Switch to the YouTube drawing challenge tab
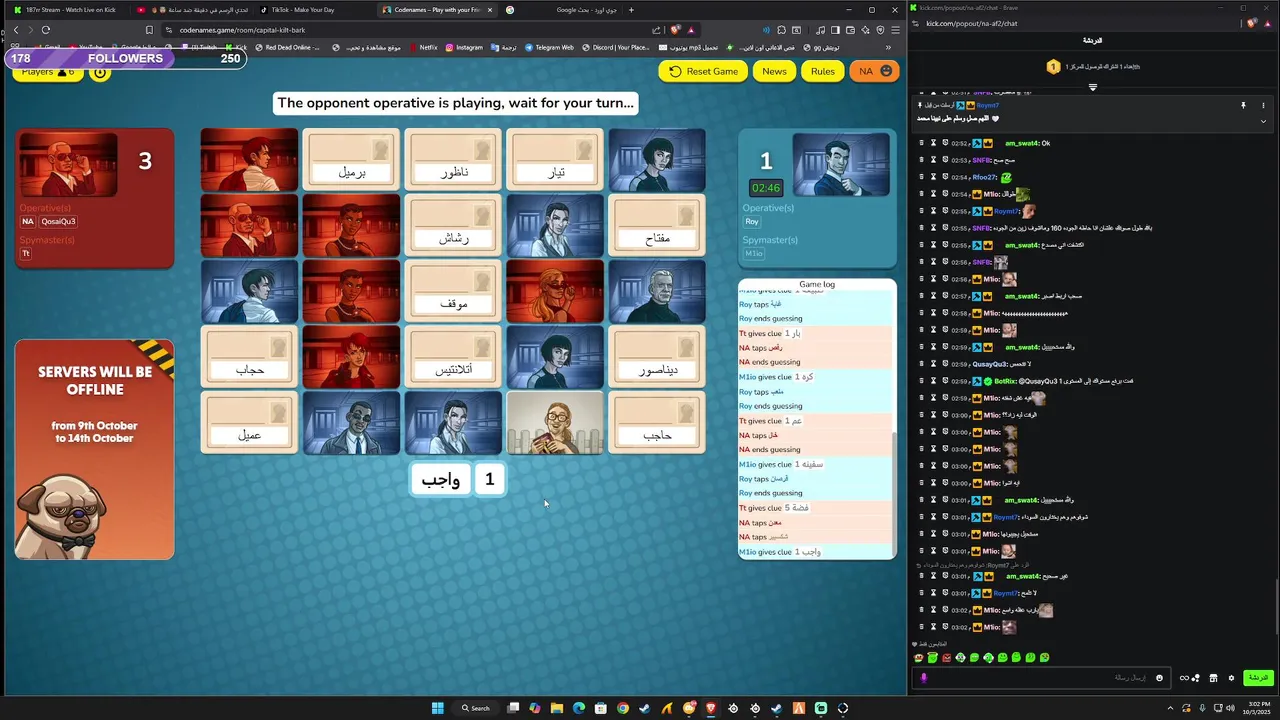Viewport: 1280px width, 720px height. (x=193, y=10)
